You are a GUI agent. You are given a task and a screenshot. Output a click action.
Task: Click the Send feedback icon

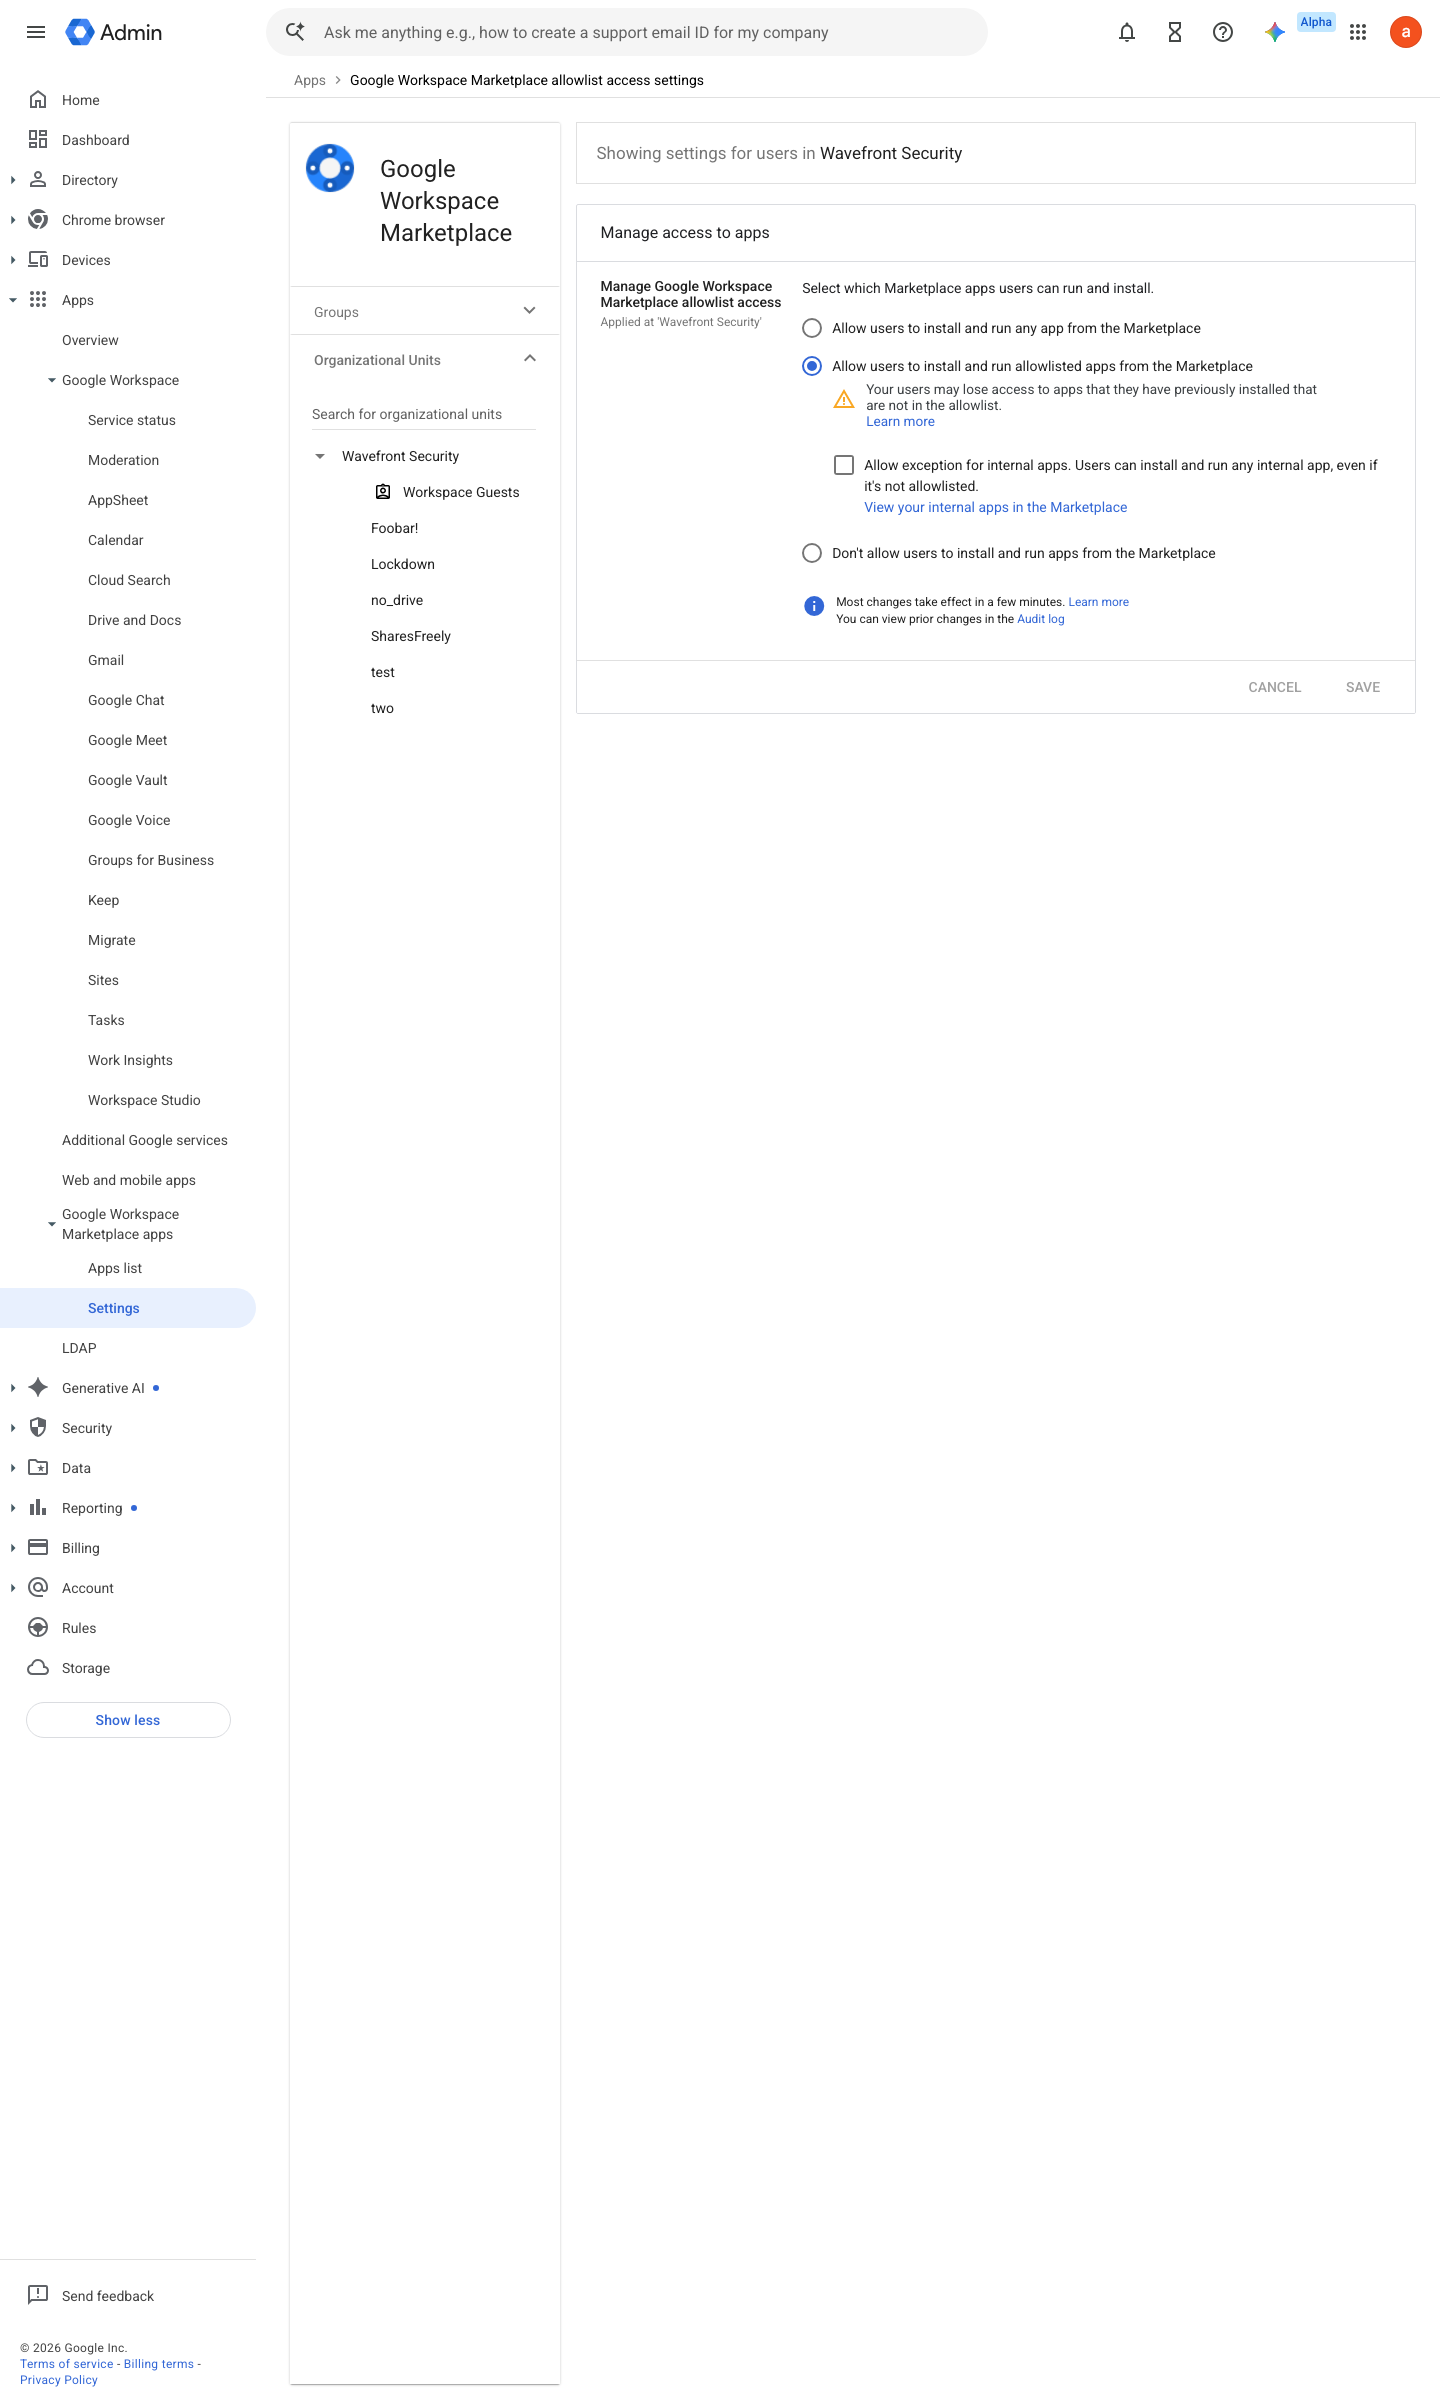tap(38, 2295)
